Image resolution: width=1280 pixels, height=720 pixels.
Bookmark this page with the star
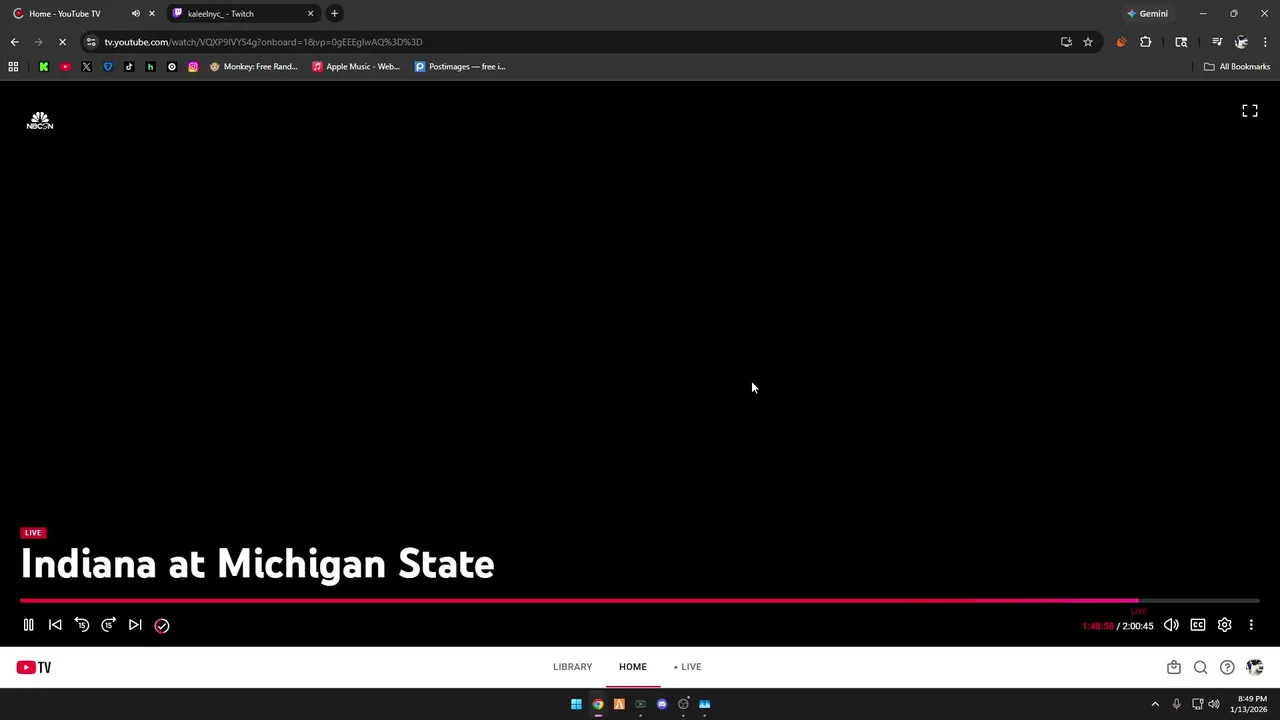(x=1088, y=42)
